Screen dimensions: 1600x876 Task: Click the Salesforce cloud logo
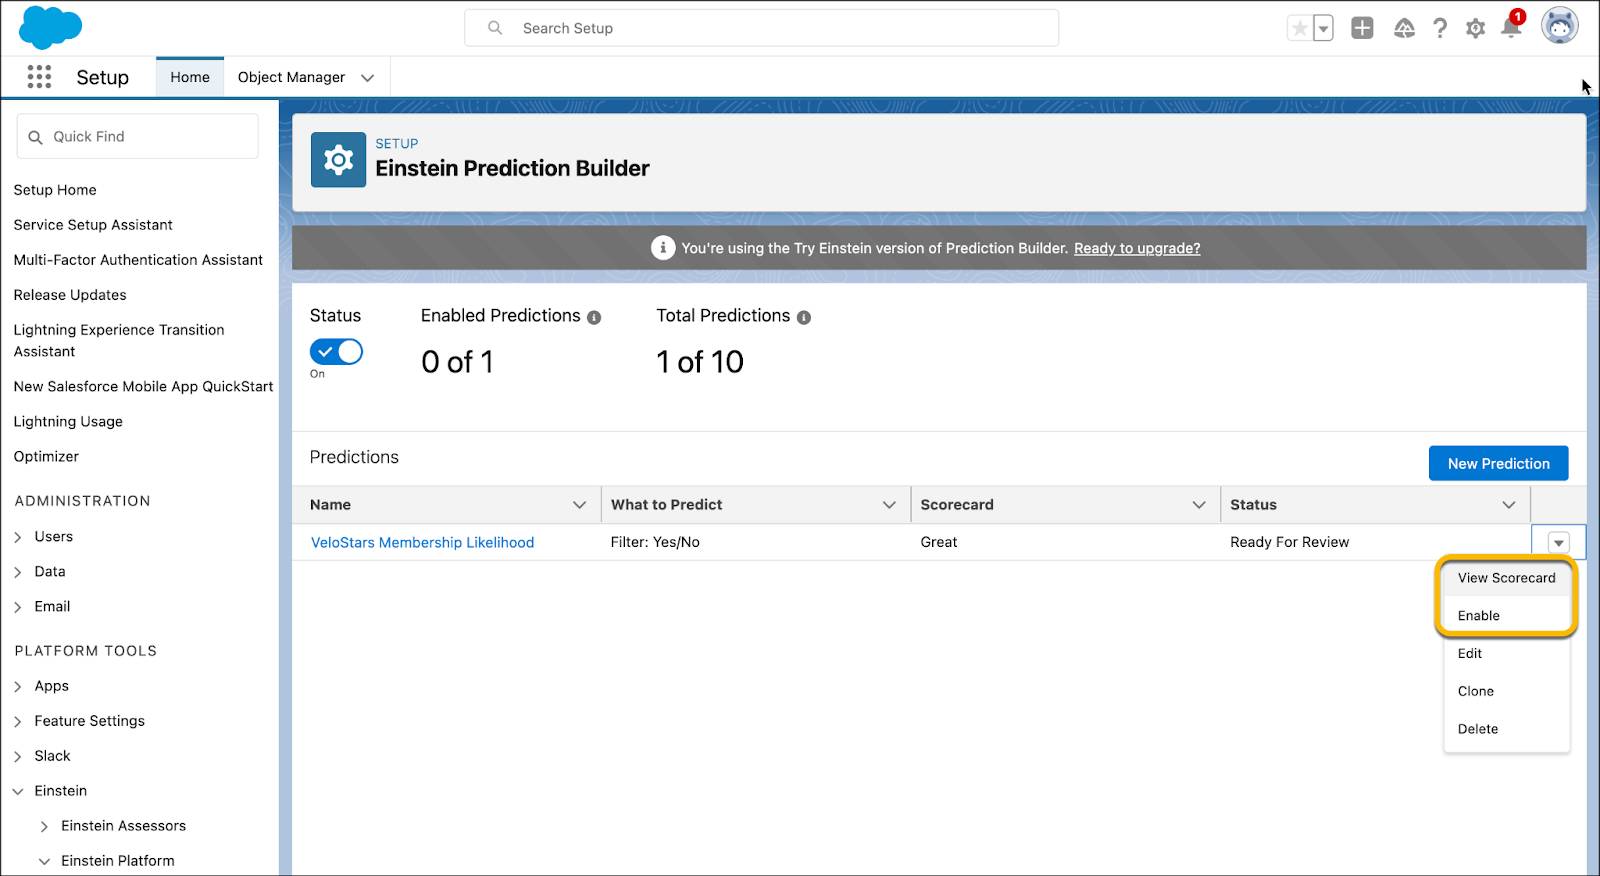coord(50,27)
